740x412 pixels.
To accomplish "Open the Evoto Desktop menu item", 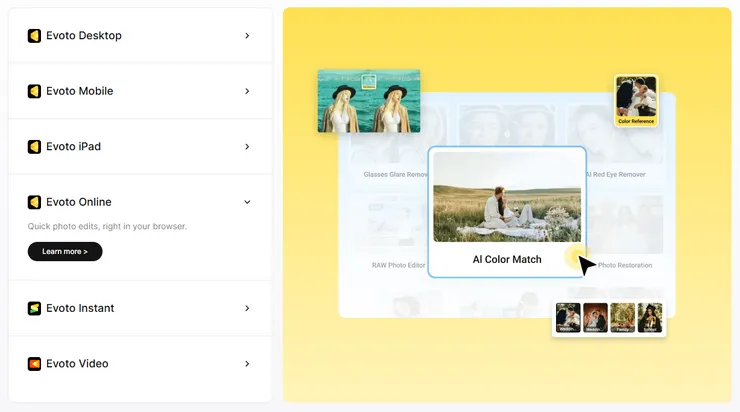I will [140, 36].
